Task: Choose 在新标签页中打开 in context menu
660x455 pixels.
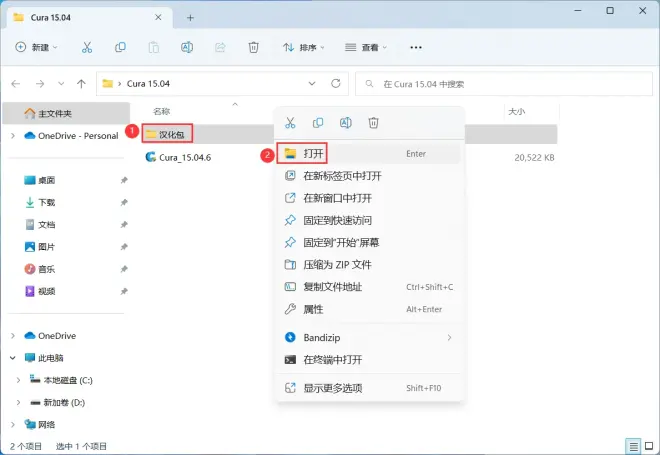Action: [369, 176]
